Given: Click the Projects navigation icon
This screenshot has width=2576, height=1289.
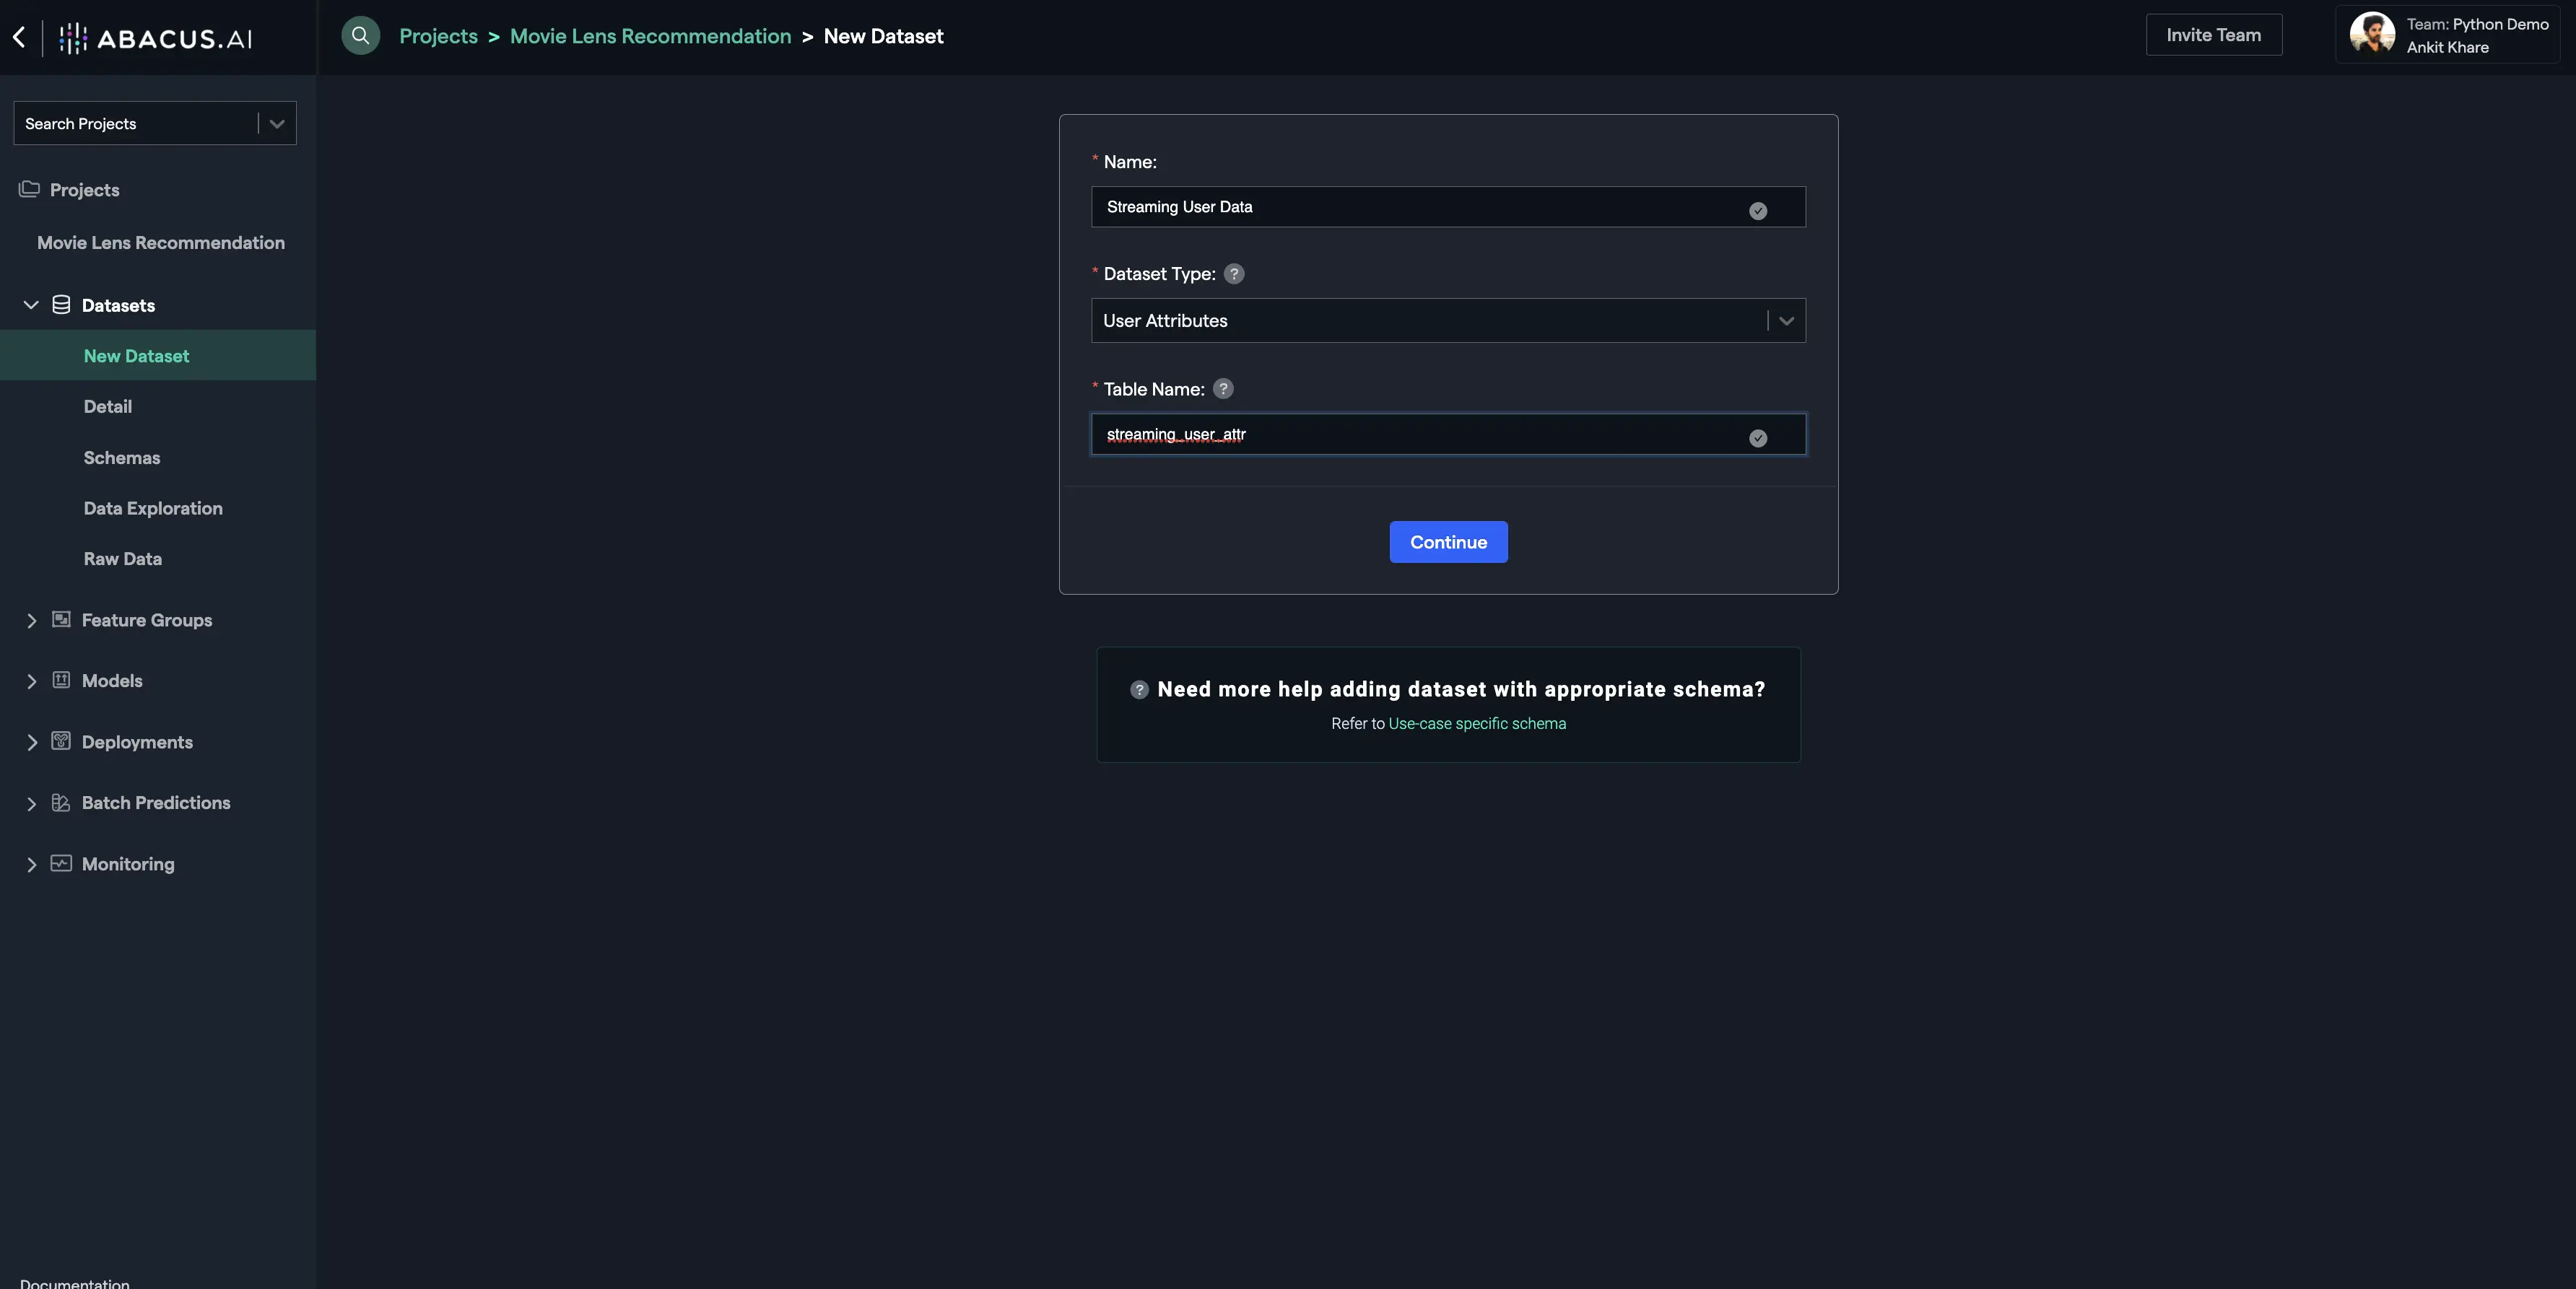Looking at the screenshot, I should point(28,189).
